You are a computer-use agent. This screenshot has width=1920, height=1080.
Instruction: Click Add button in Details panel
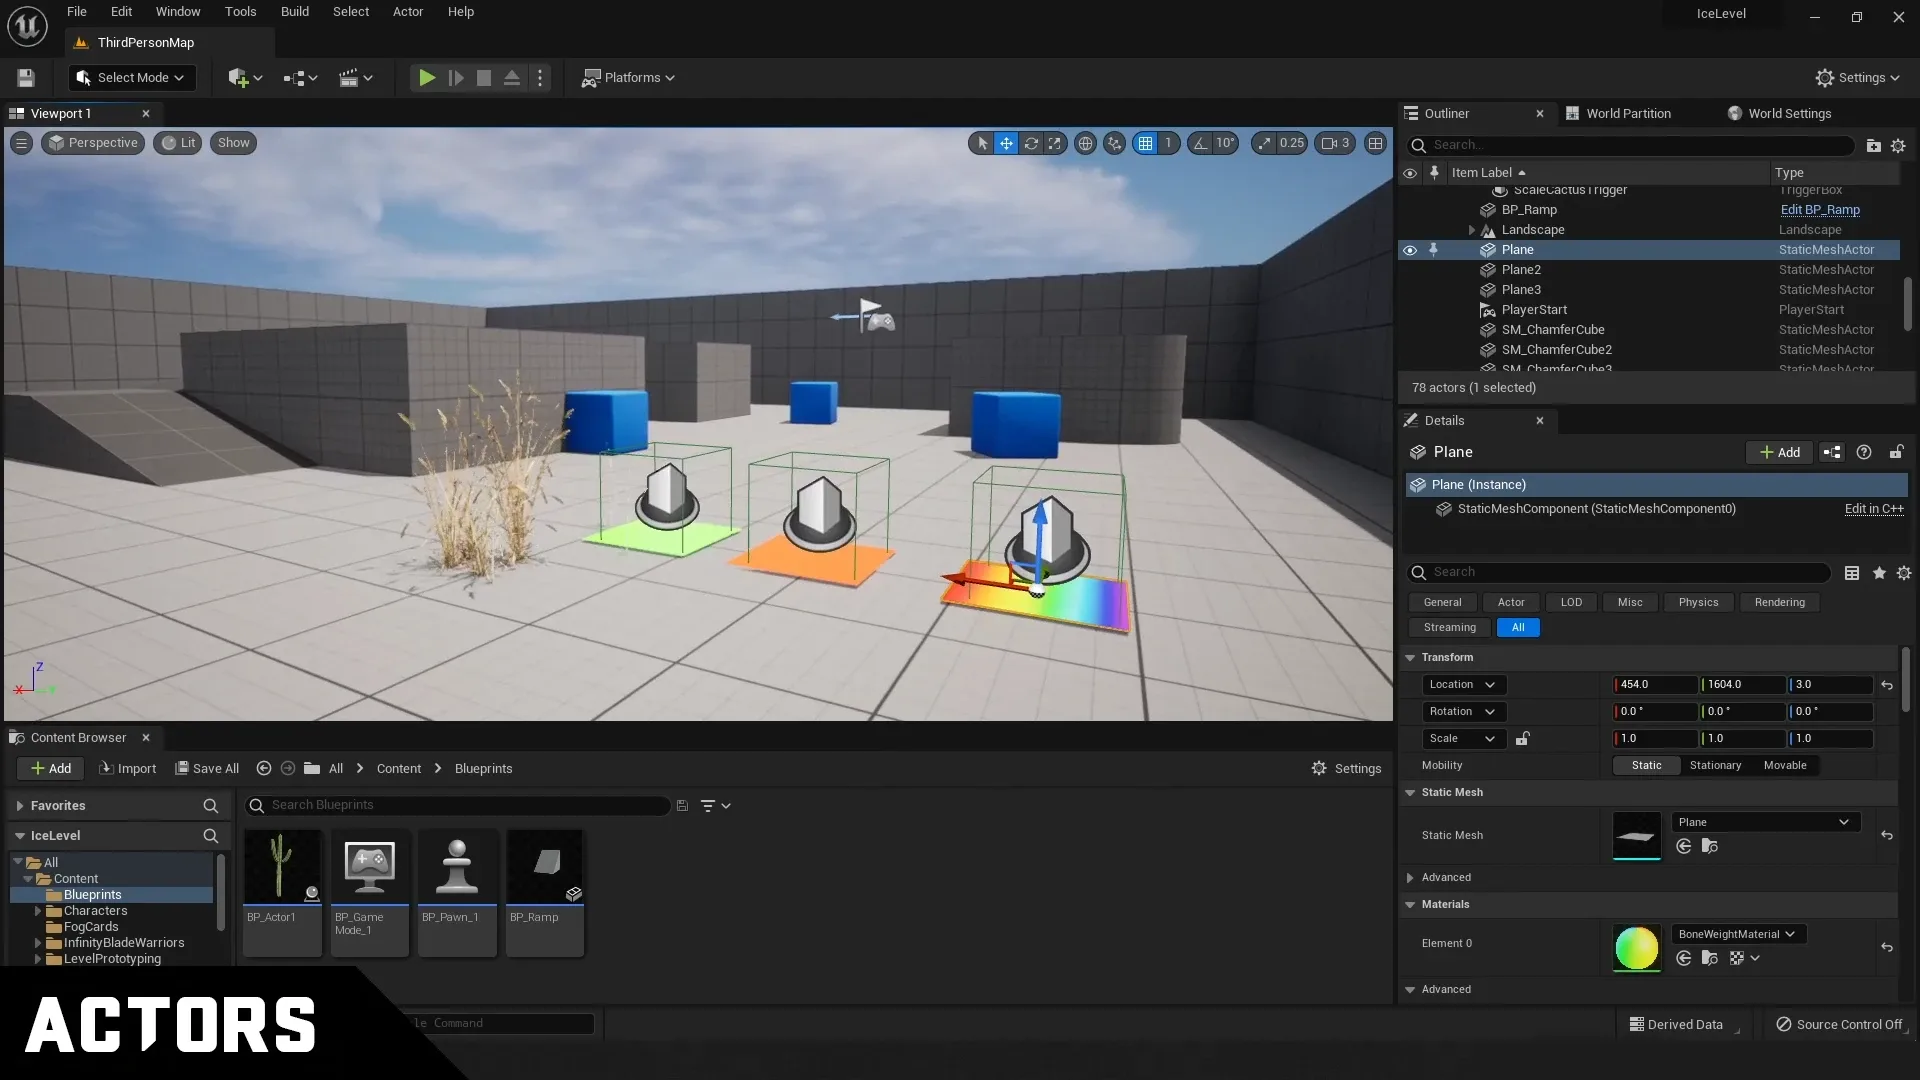1779,451
